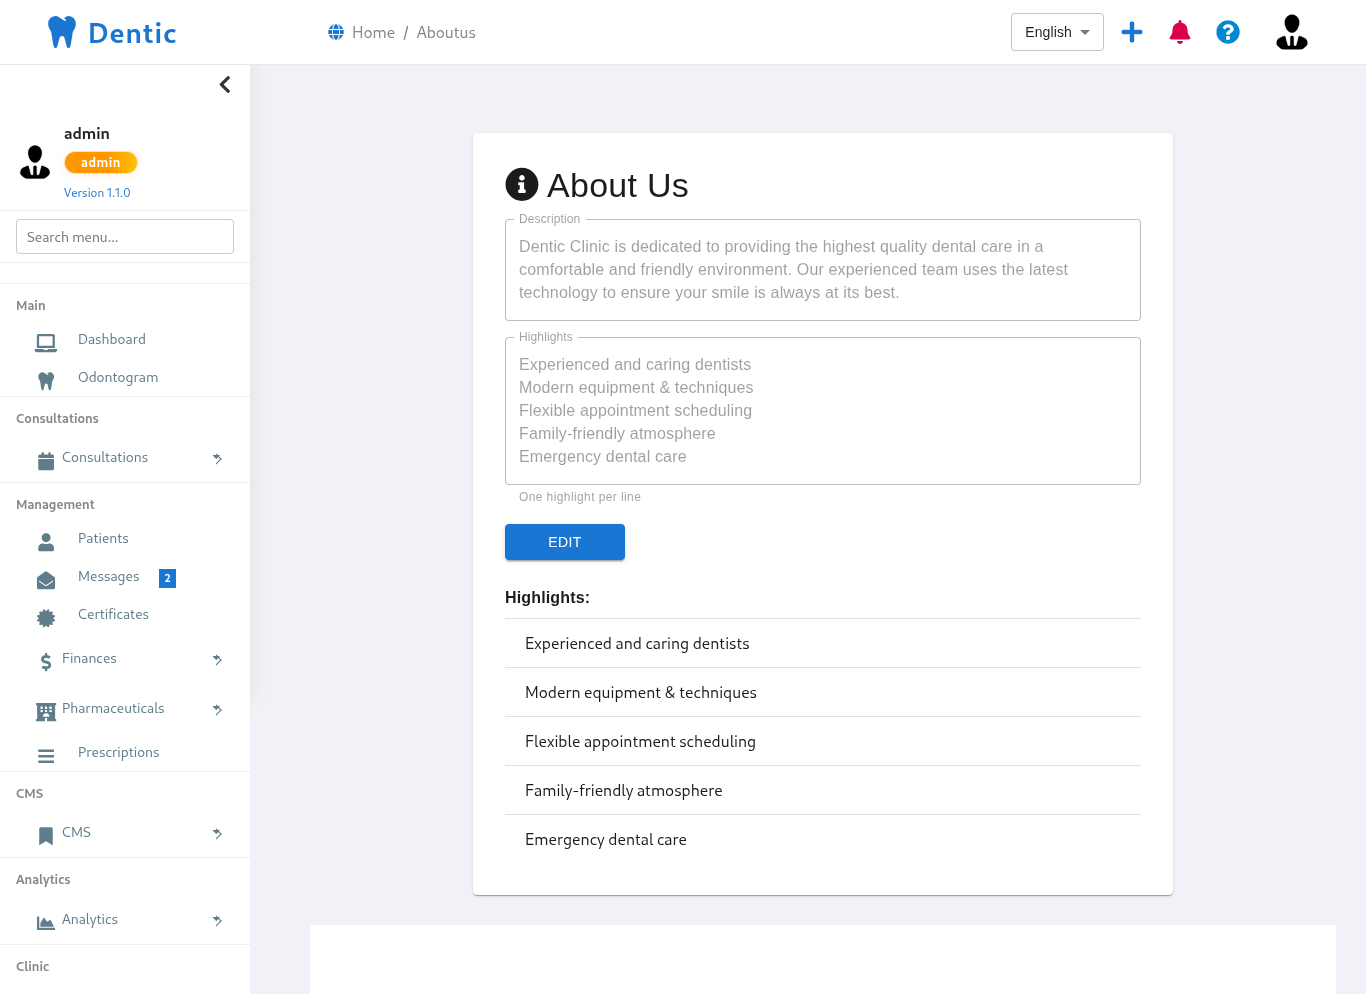Expand the Finances submenu
The height and width of the screenshot is (994, 1366).
point(217,659)
